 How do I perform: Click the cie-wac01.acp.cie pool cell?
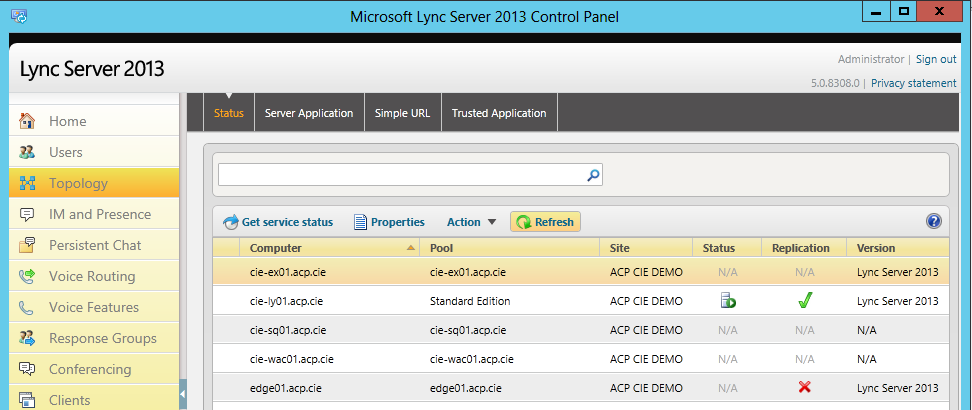[x=472, y=359]
